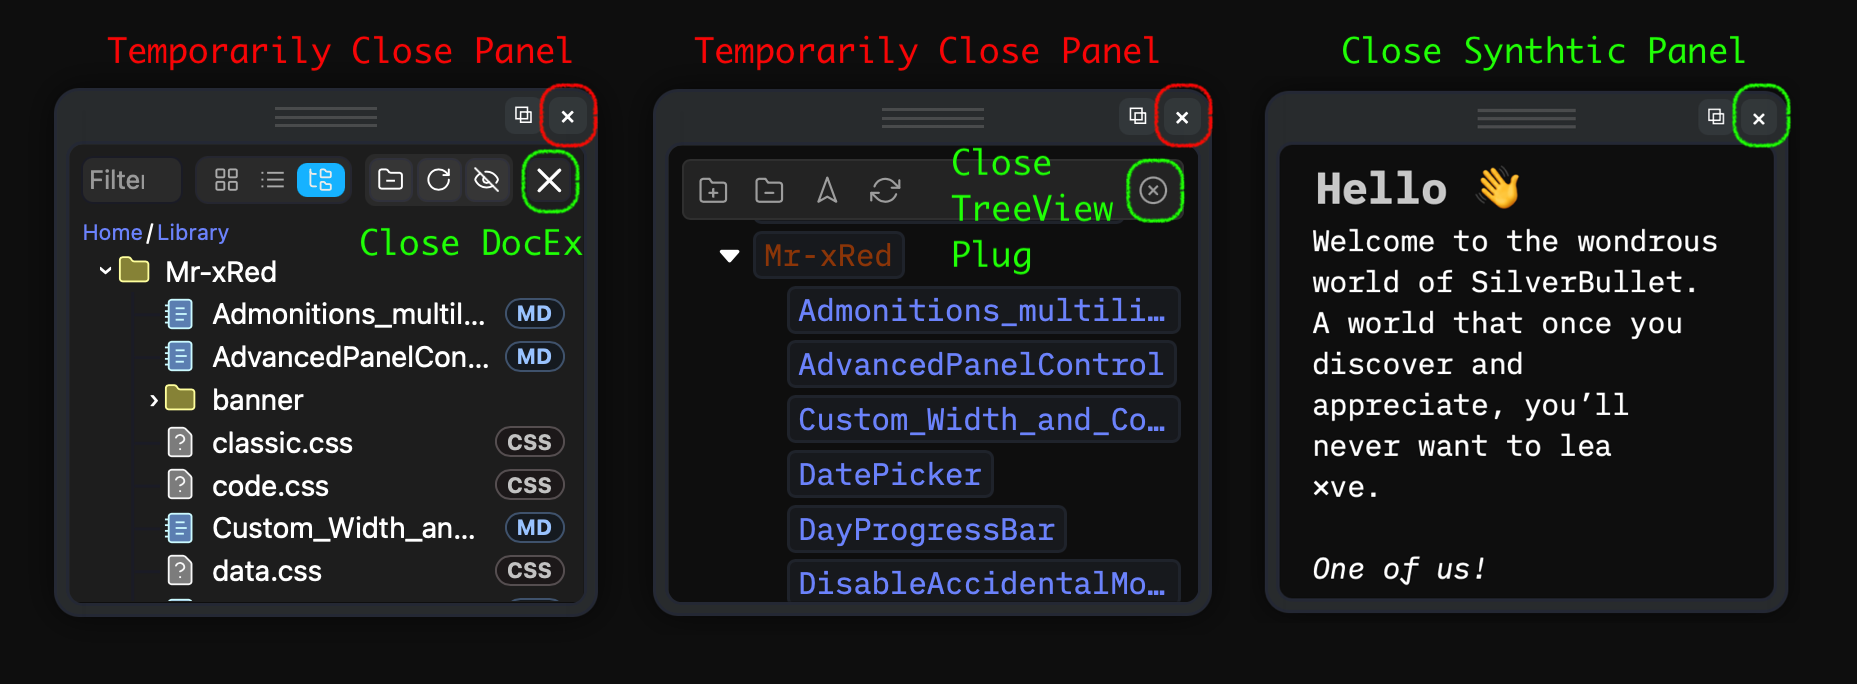Select classic.css in the DocEx file list
Viewport: 1857px width, 684px height.
point(282,442)
